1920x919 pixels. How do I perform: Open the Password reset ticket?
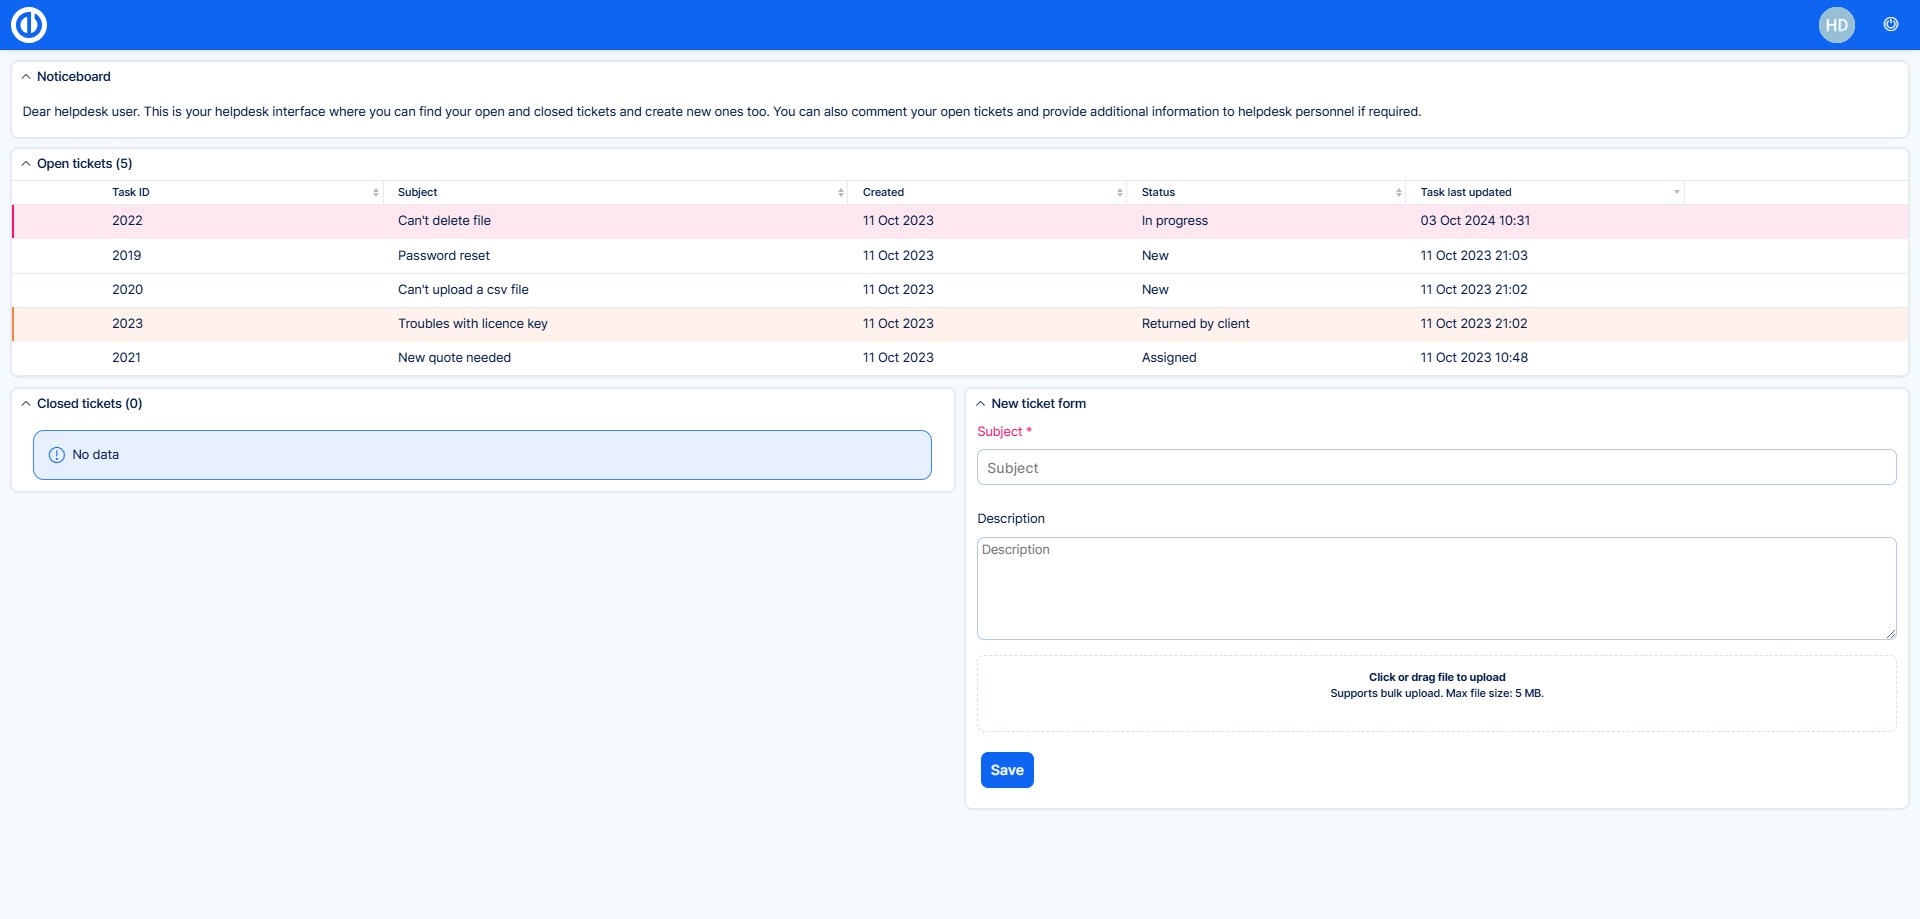[x=443, y=256]
